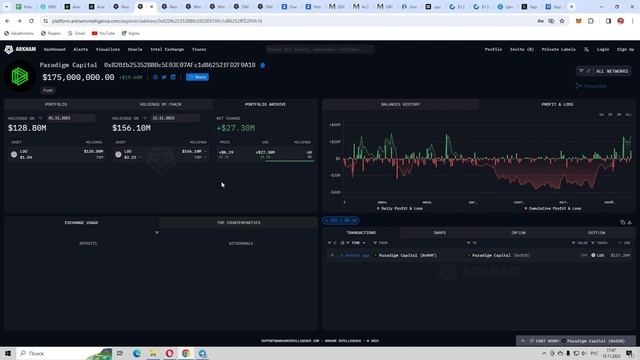Open Opera from the taskbar
Screen dimensions: 640x360
tap(169, 353)
